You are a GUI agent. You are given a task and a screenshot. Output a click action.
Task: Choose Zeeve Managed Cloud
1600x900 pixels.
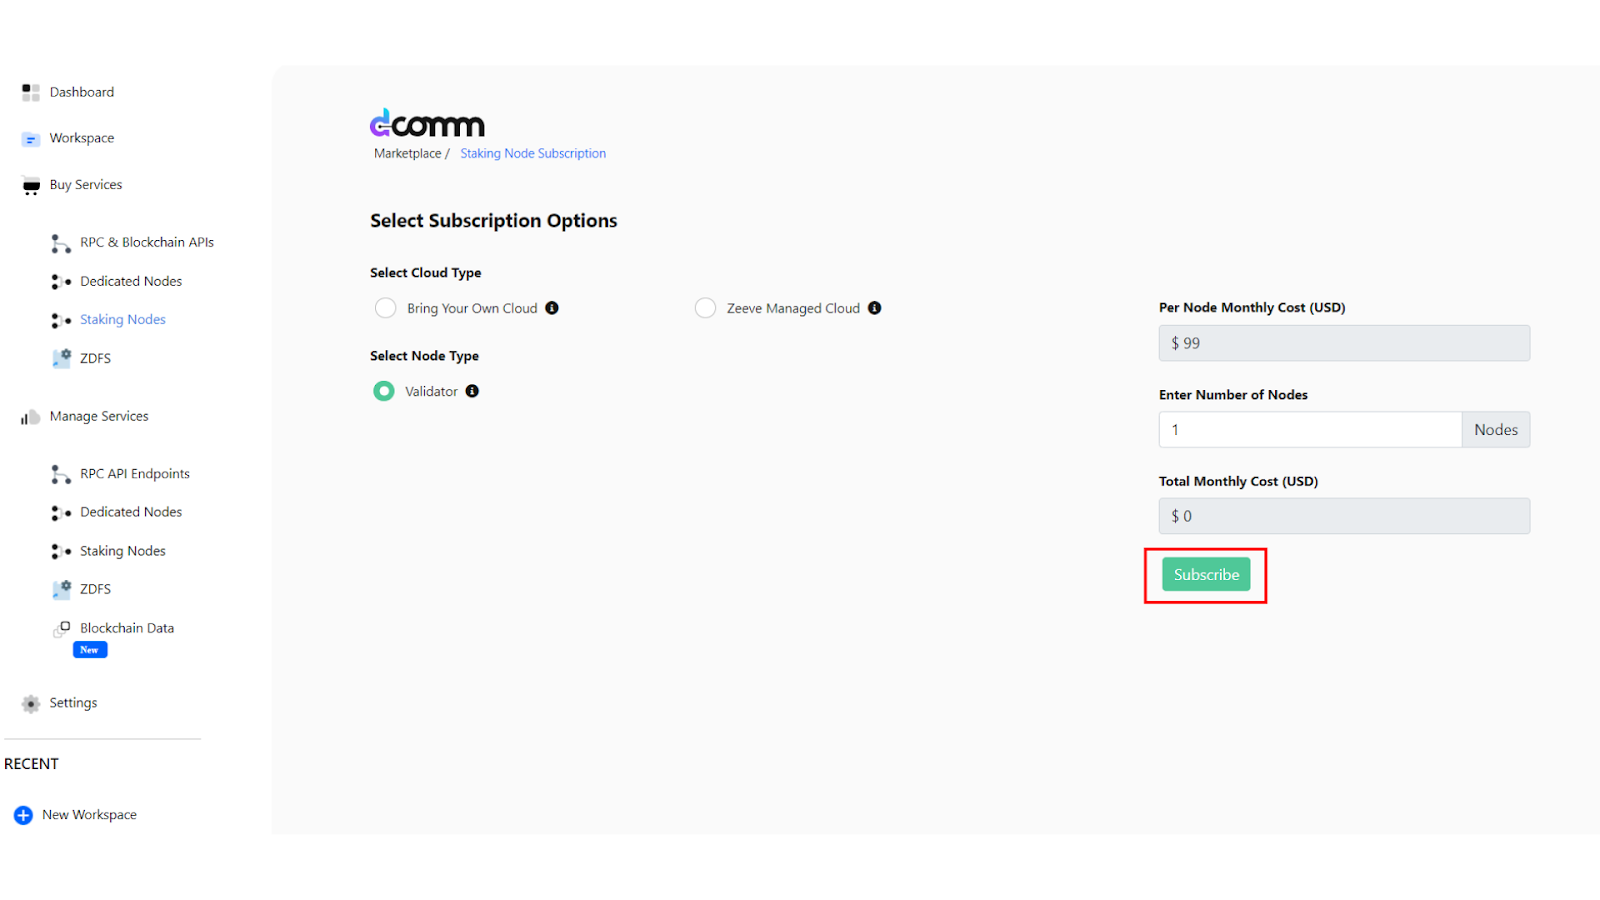click(705, 308)
